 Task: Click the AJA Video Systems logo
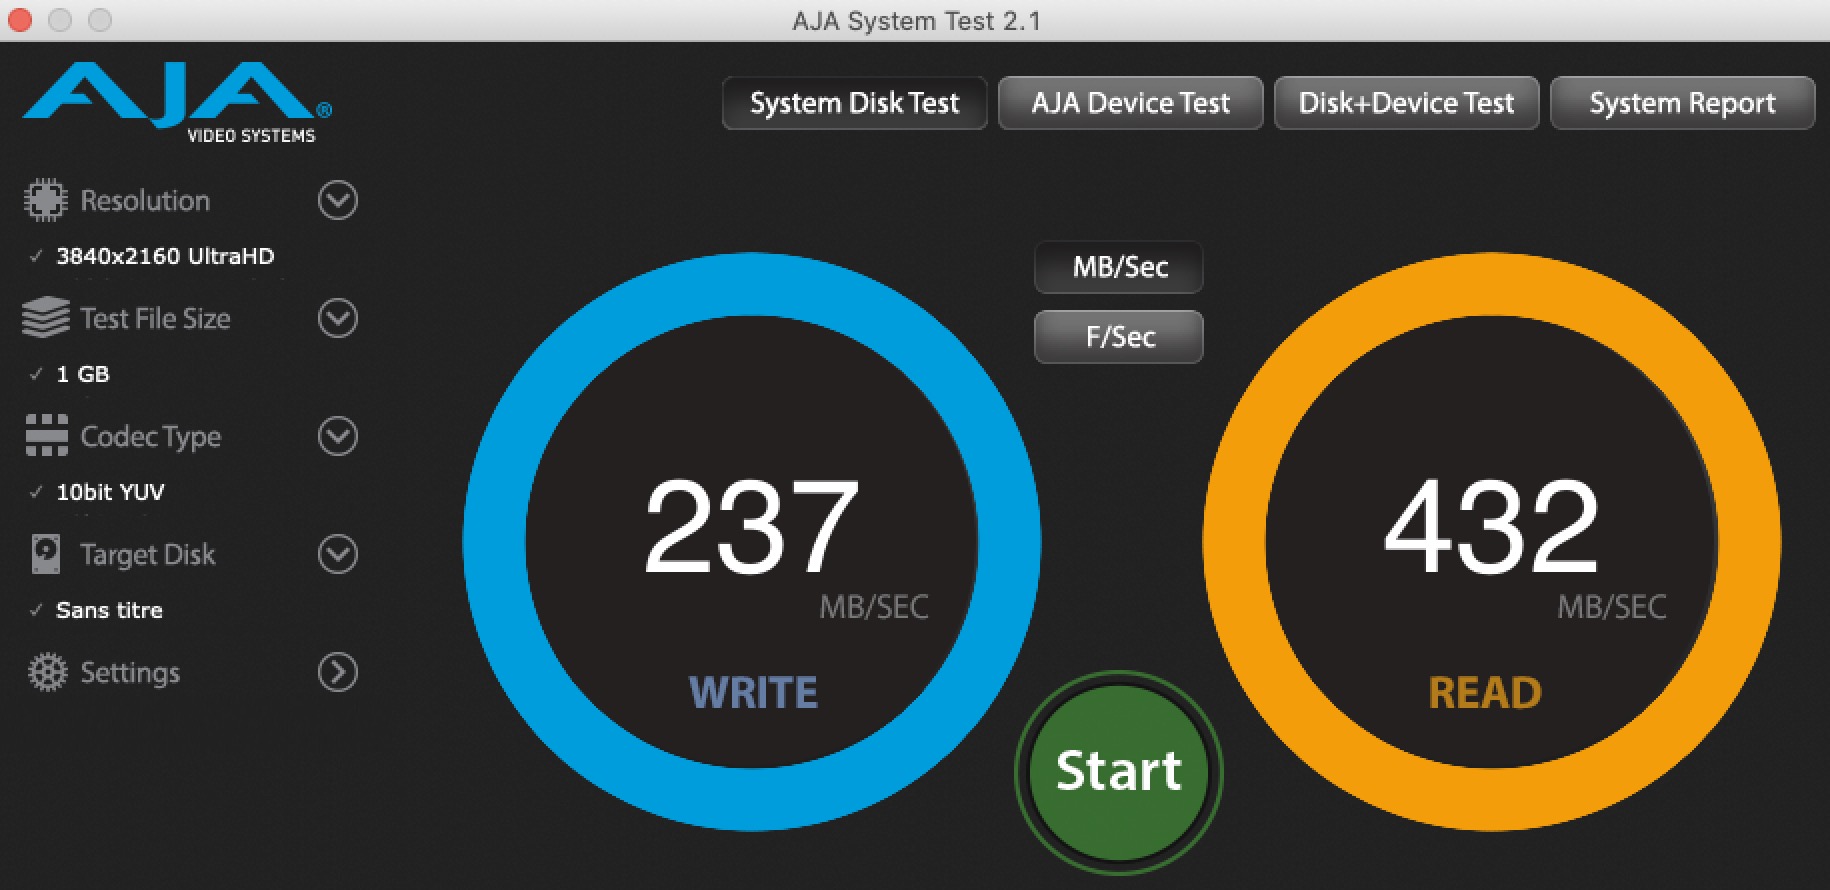click(x=177, y=103)
